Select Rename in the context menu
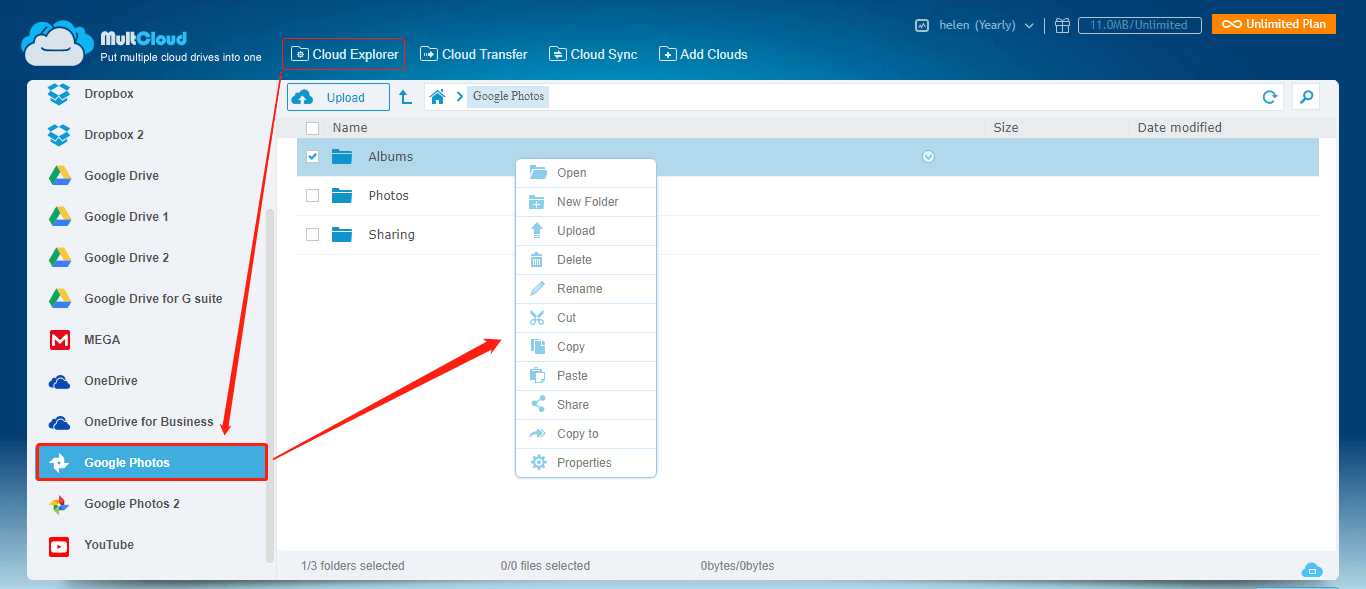1366x589 pixels. pyautogui.click(x=586, y=289)
